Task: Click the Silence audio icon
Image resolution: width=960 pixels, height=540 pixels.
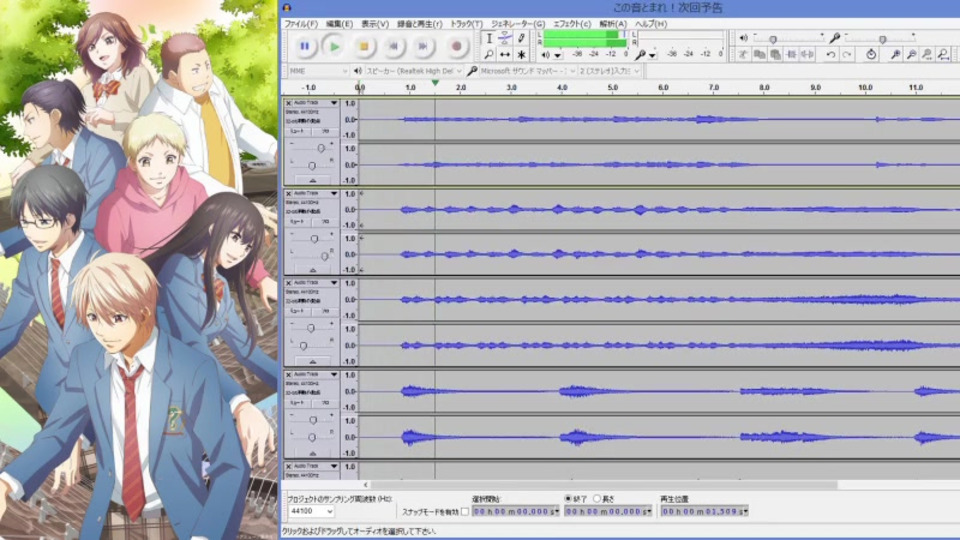Action: [x=807, y=54]
